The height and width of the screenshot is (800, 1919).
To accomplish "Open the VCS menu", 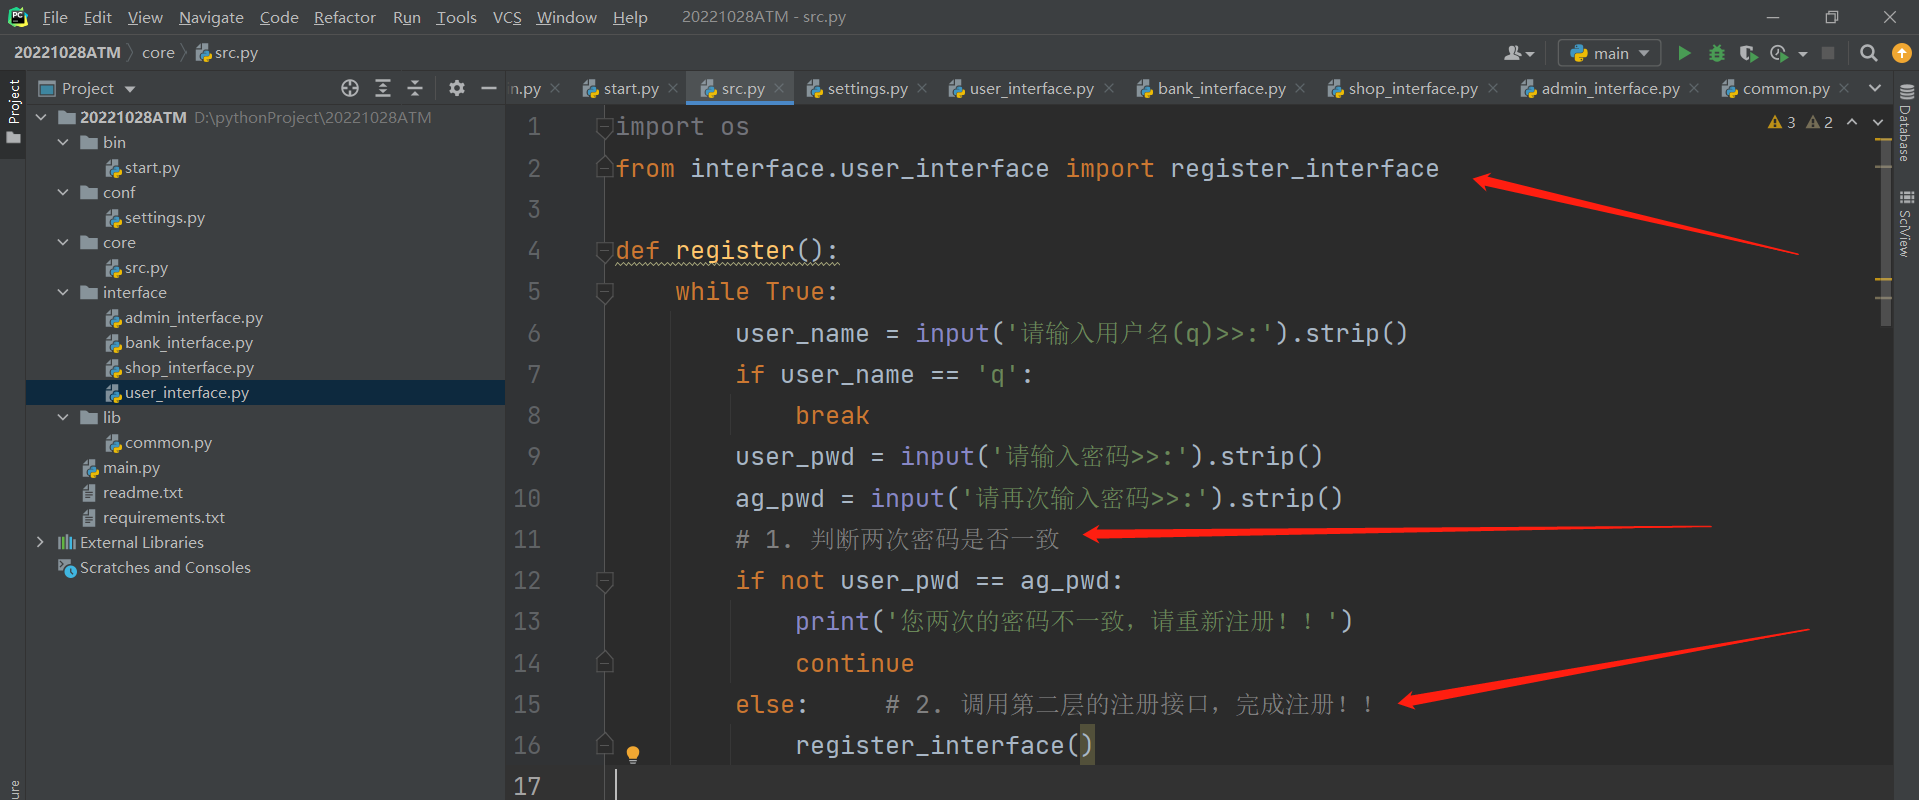I will pyautogui.click(x=507, y=17).
